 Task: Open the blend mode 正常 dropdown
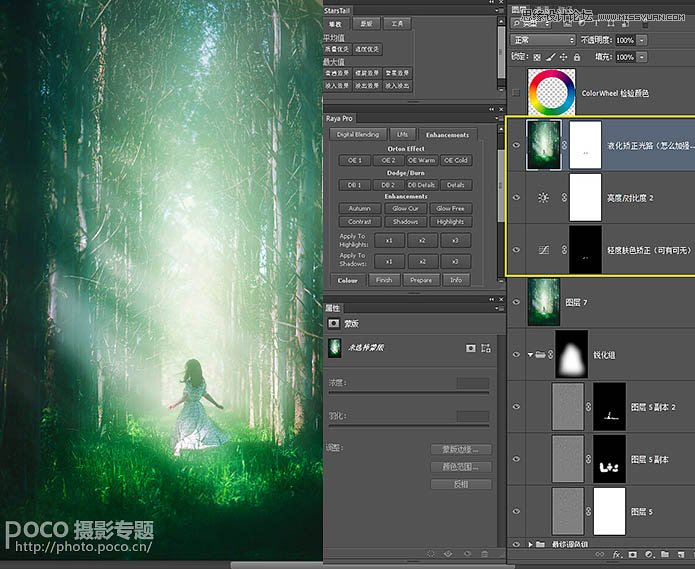click(x=543, y=40)
